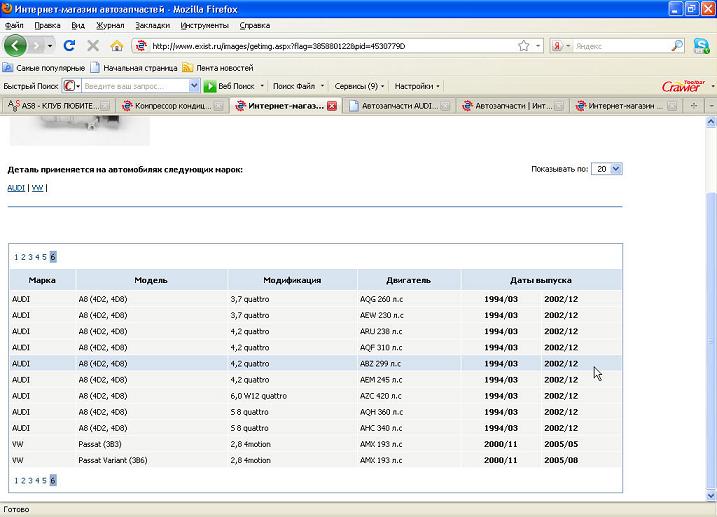The width and height of the screenshot is (717, 517).
Task: Reload the page with the refresh icon
Action: [x=69, y=46]
